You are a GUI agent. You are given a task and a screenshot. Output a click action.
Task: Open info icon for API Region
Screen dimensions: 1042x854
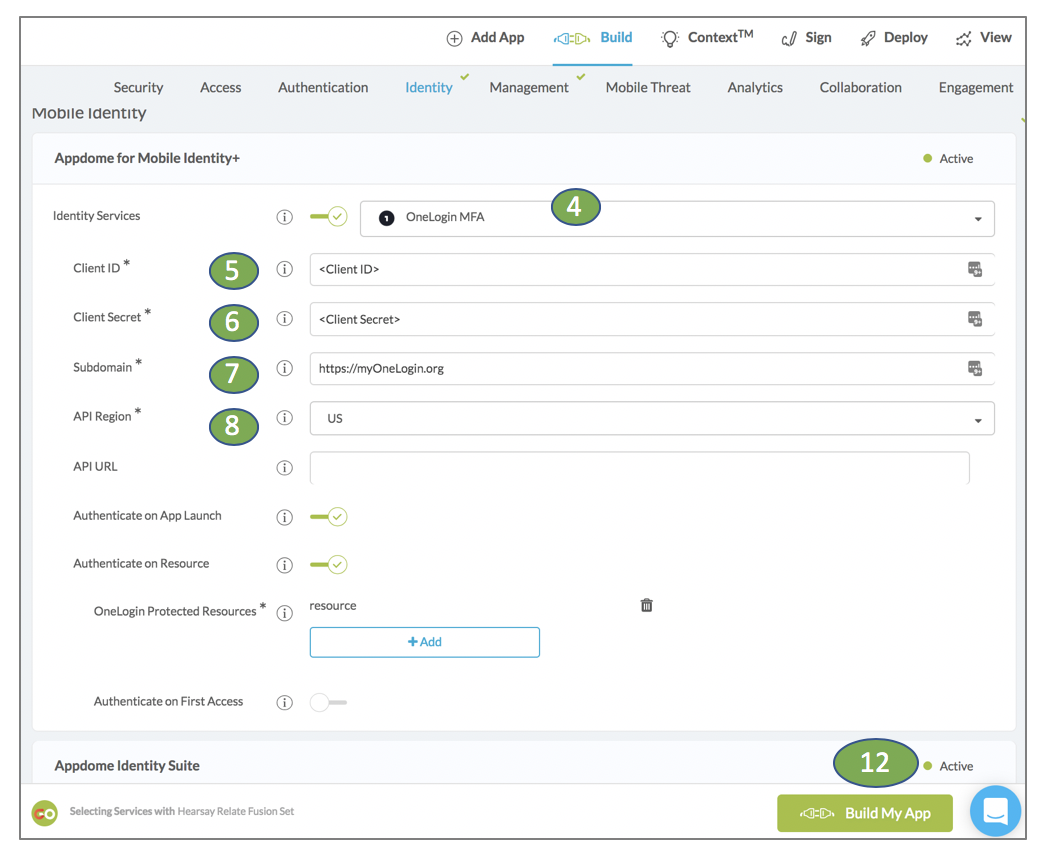click(284, 418)
